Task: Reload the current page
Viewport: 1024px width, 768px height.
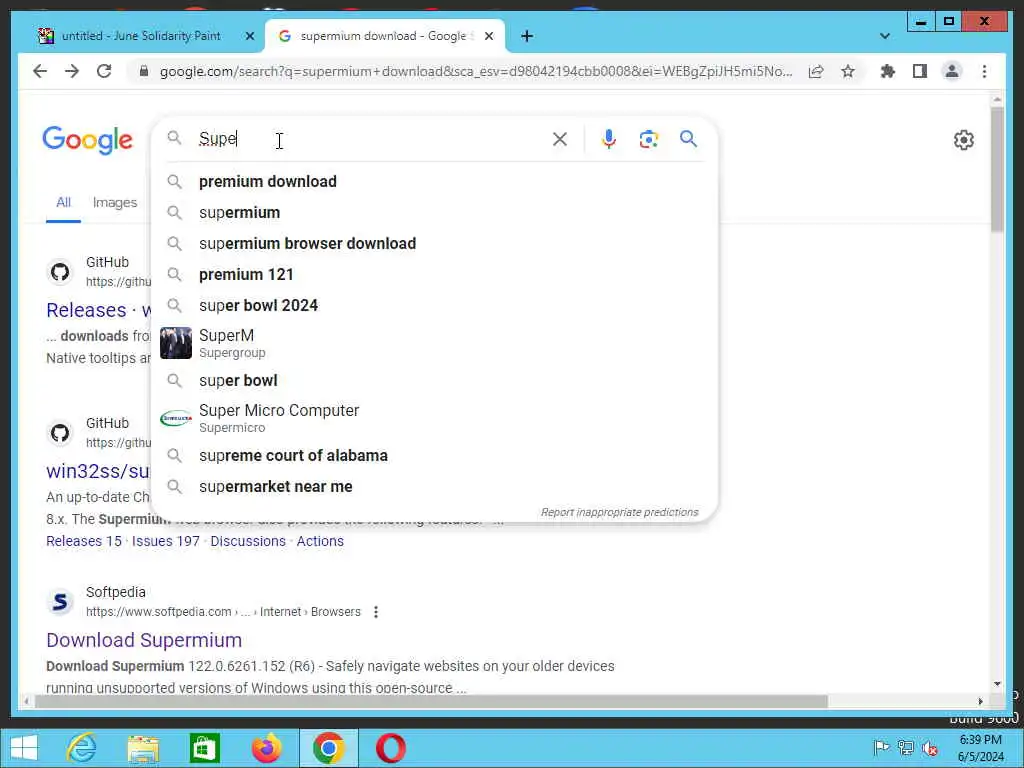Action: coord(104,71)
